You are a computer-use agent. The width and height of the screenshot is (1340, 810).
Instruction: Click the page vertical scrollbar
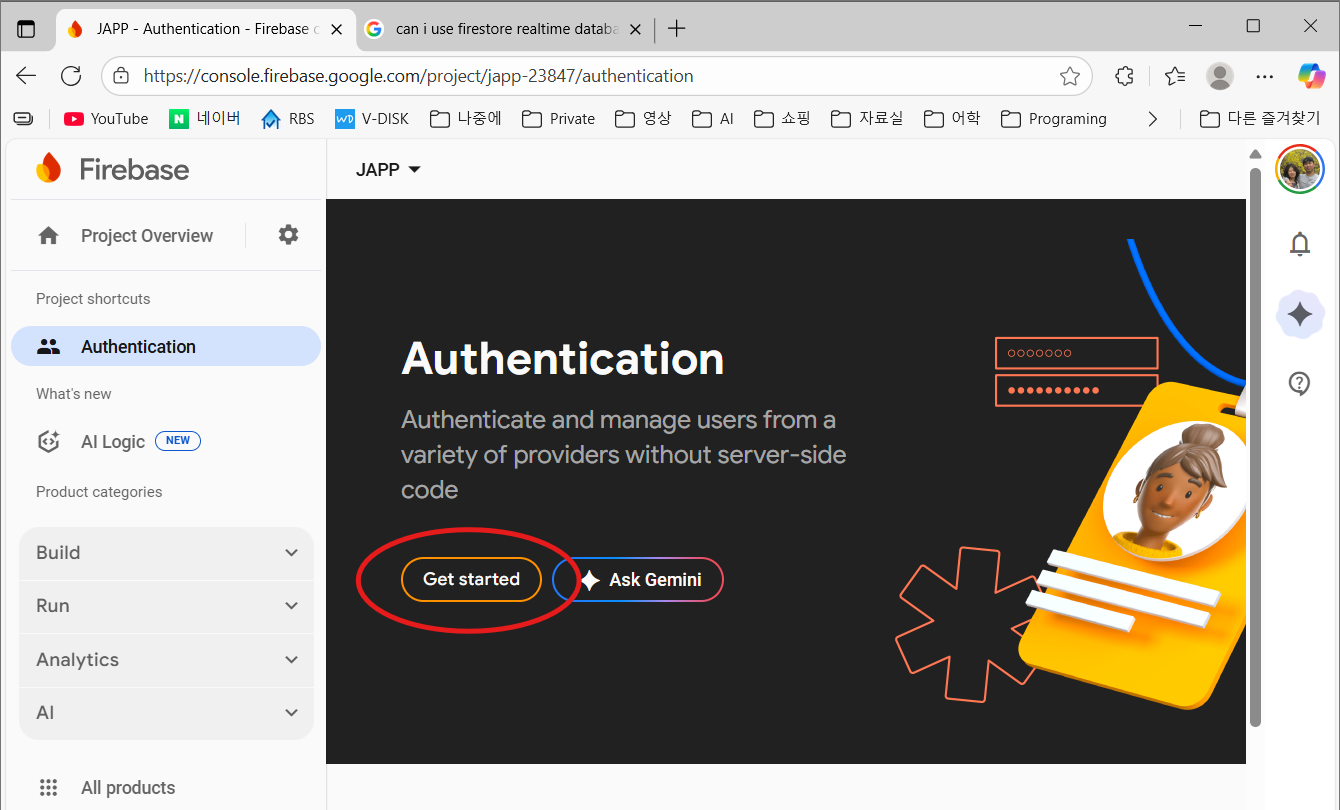tap(1256, 446)
